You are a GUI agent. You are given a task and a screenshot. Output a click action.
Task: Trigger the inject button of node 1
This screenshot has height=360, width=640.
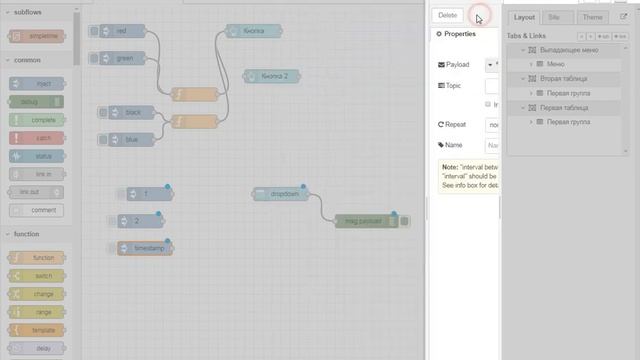121,194
